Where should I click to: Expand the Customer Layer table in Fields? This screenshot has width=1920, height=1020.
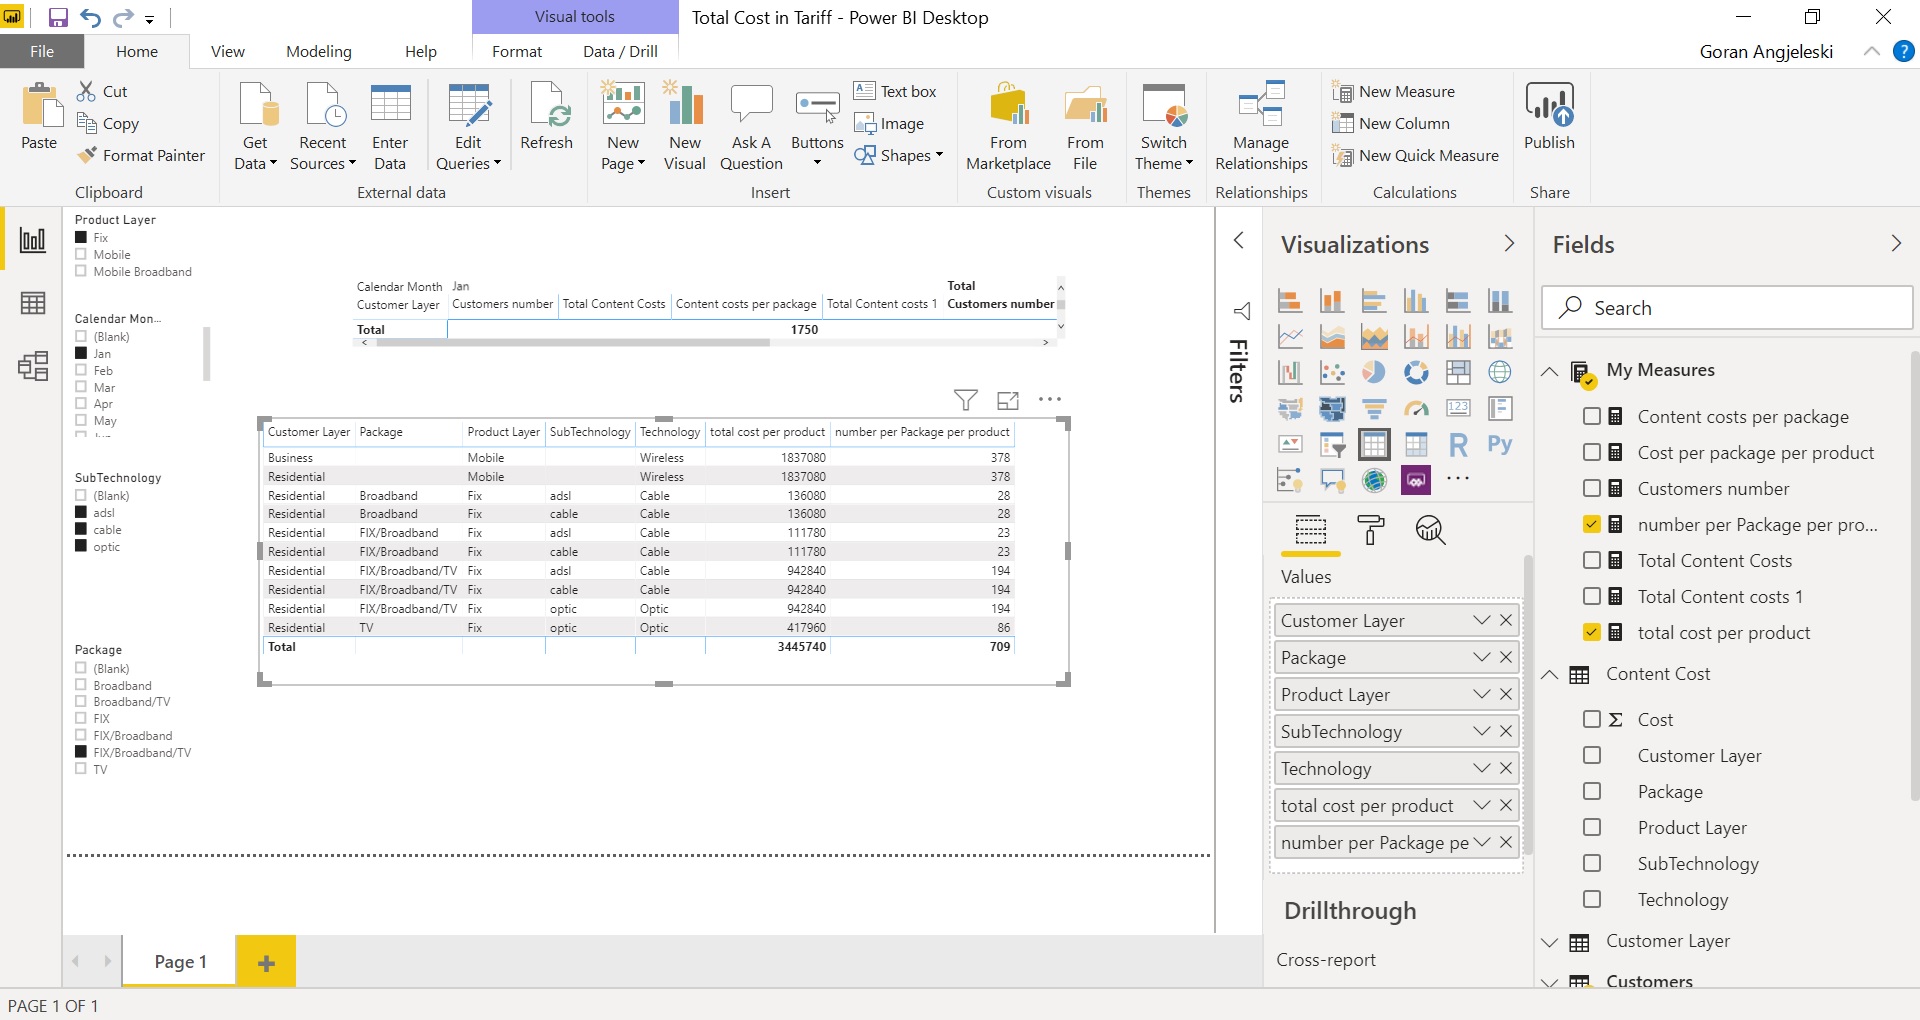[1549, 942]
